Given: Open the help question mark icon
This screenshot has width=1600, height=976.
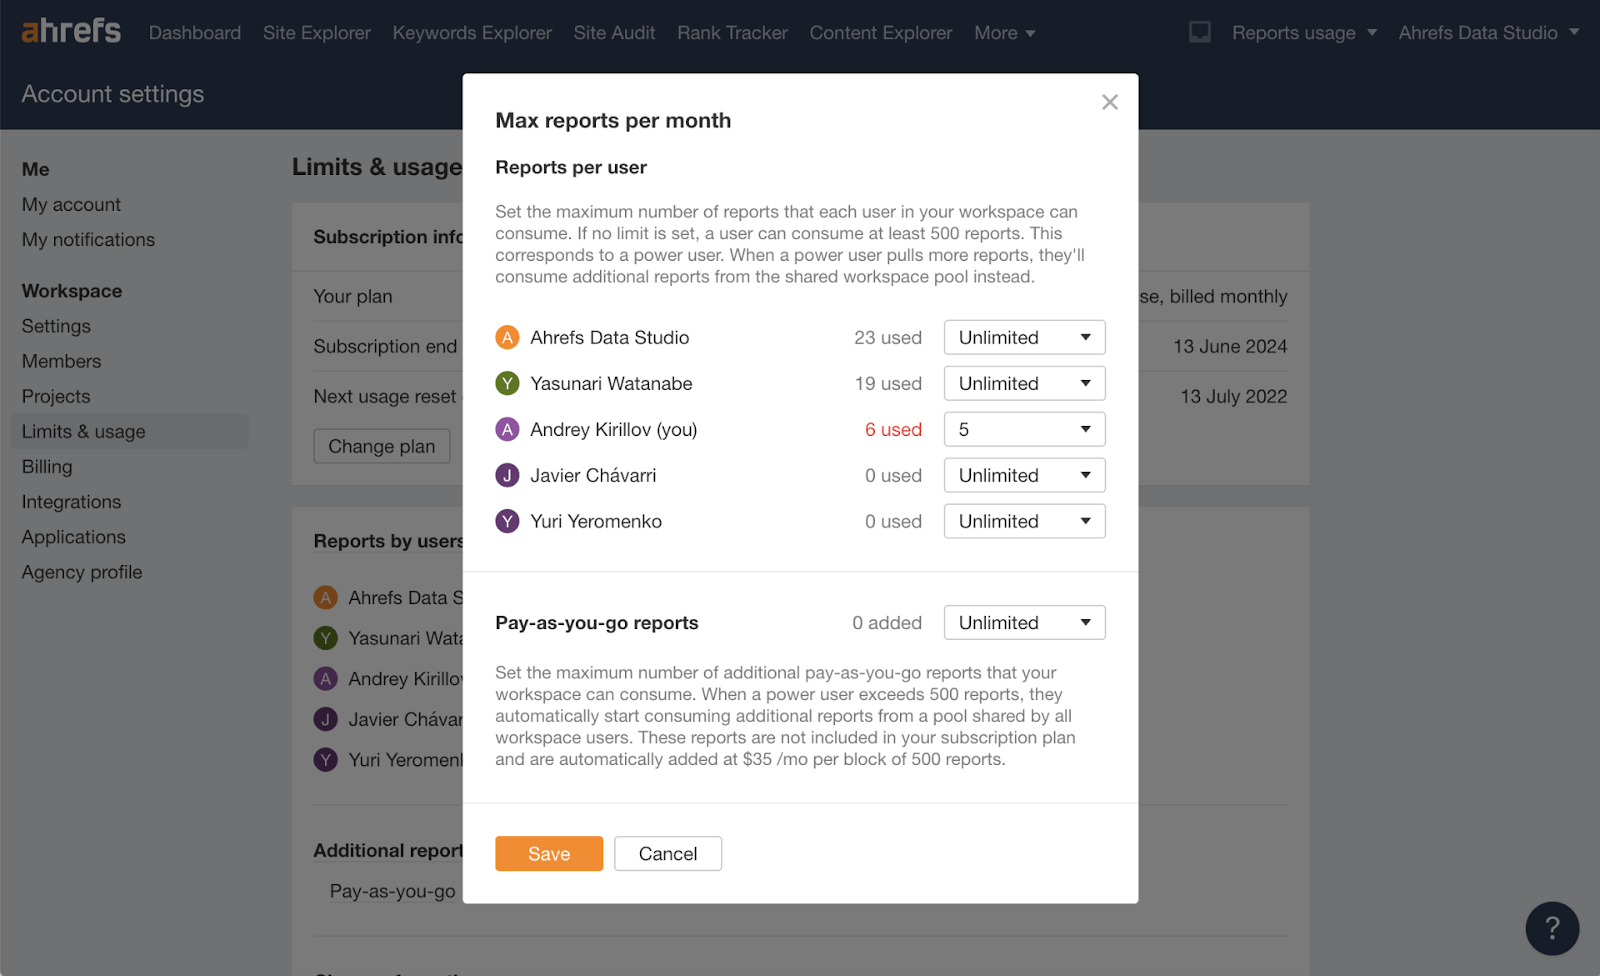Looking at the screenshot, I should click(1551, 928).
